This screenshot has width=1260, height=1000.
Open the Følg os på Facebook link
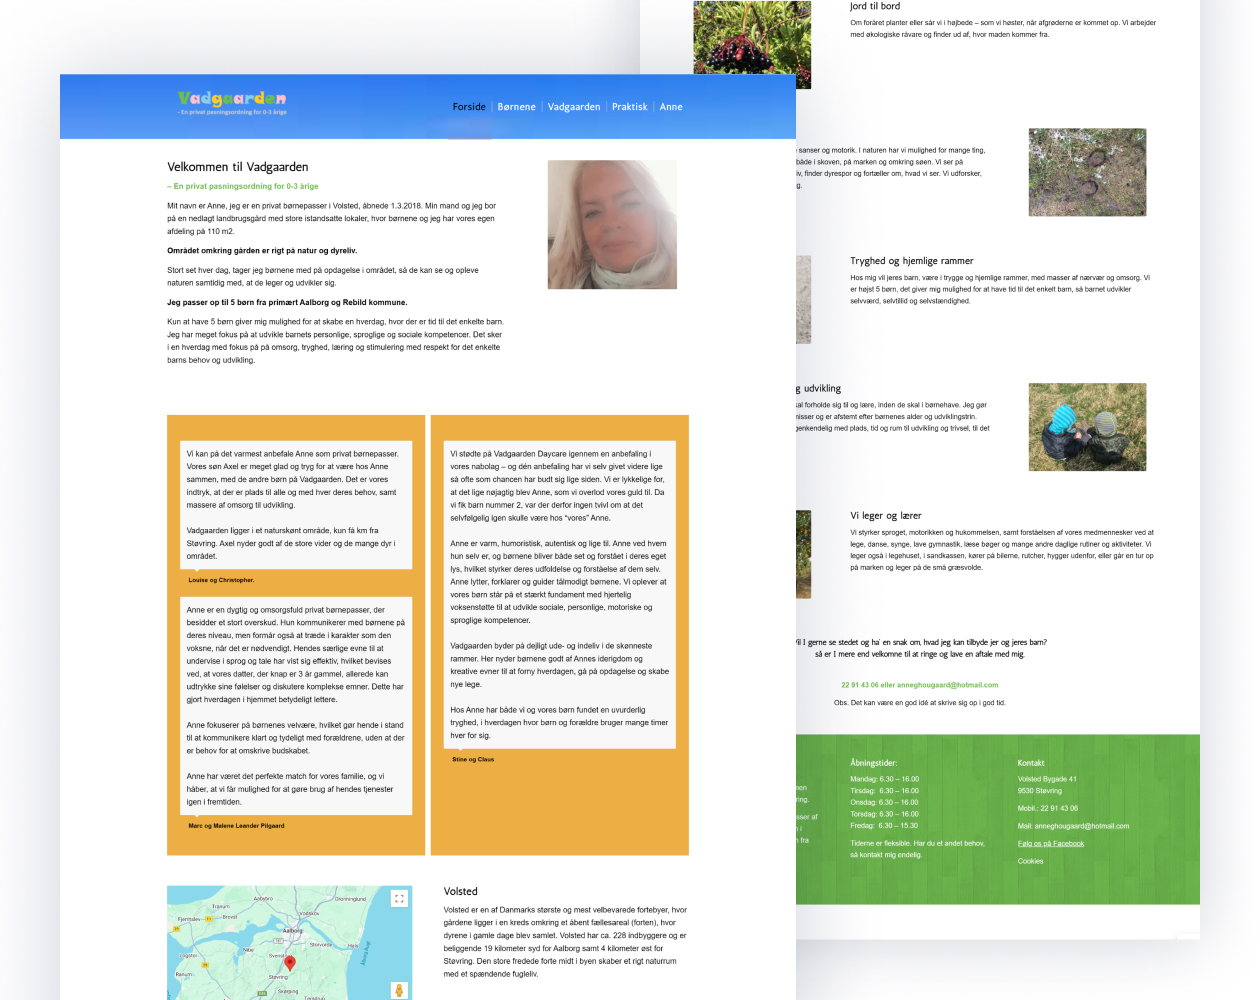[1050, 844]
